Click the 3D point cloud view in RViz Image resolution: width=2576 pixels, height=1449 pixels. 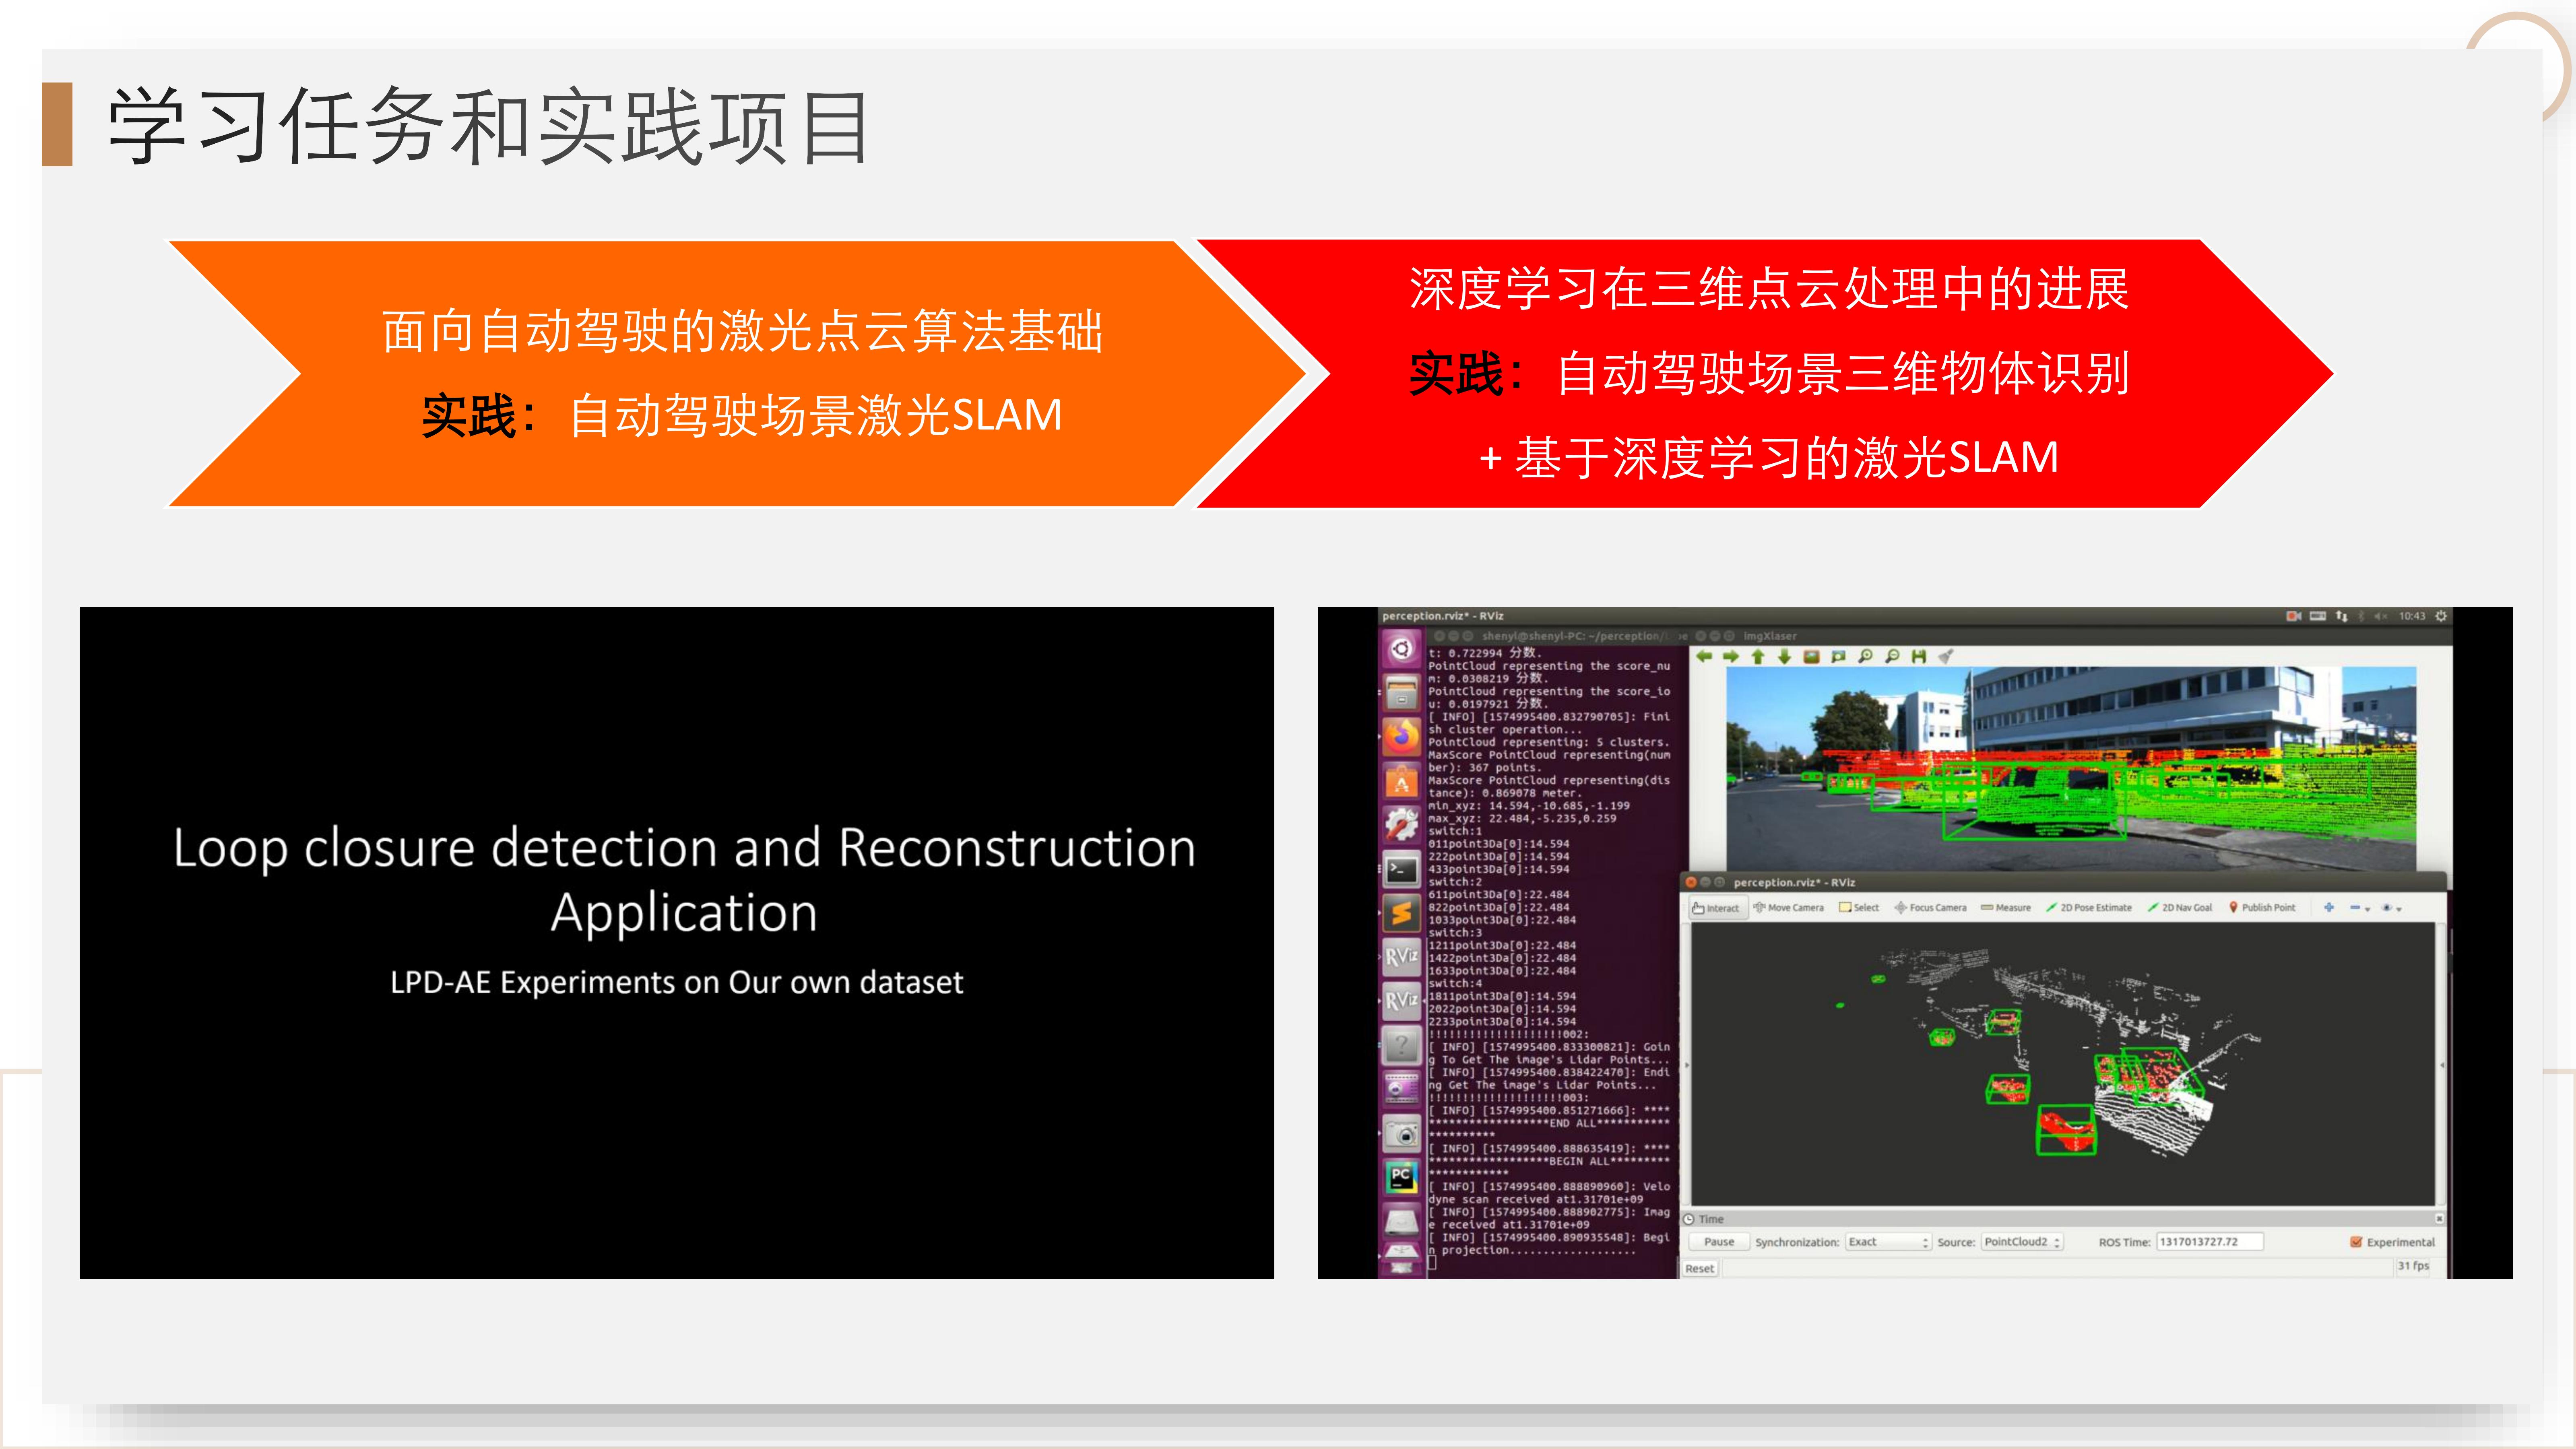point(2062,1064)
